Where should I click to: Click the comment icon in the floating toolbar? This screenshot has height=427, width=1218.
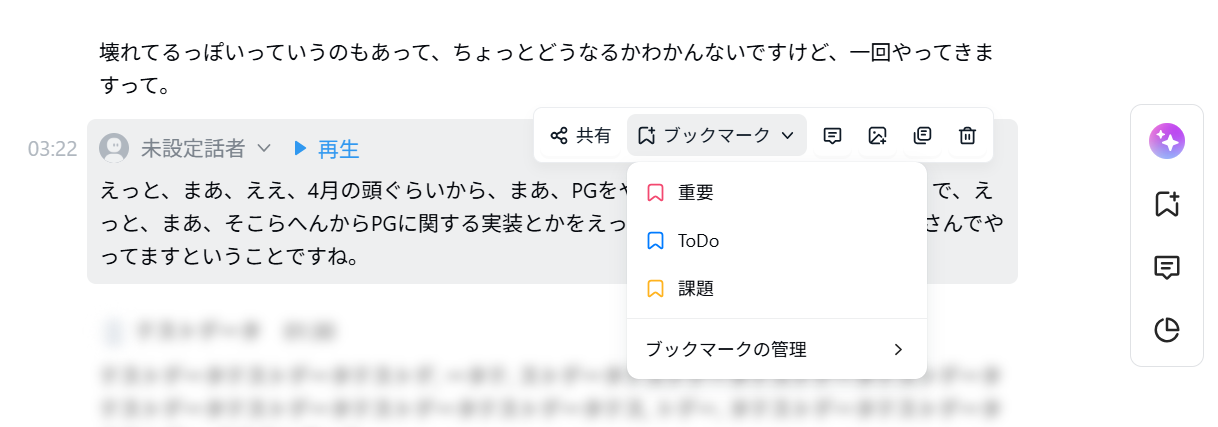coord(832,135)
